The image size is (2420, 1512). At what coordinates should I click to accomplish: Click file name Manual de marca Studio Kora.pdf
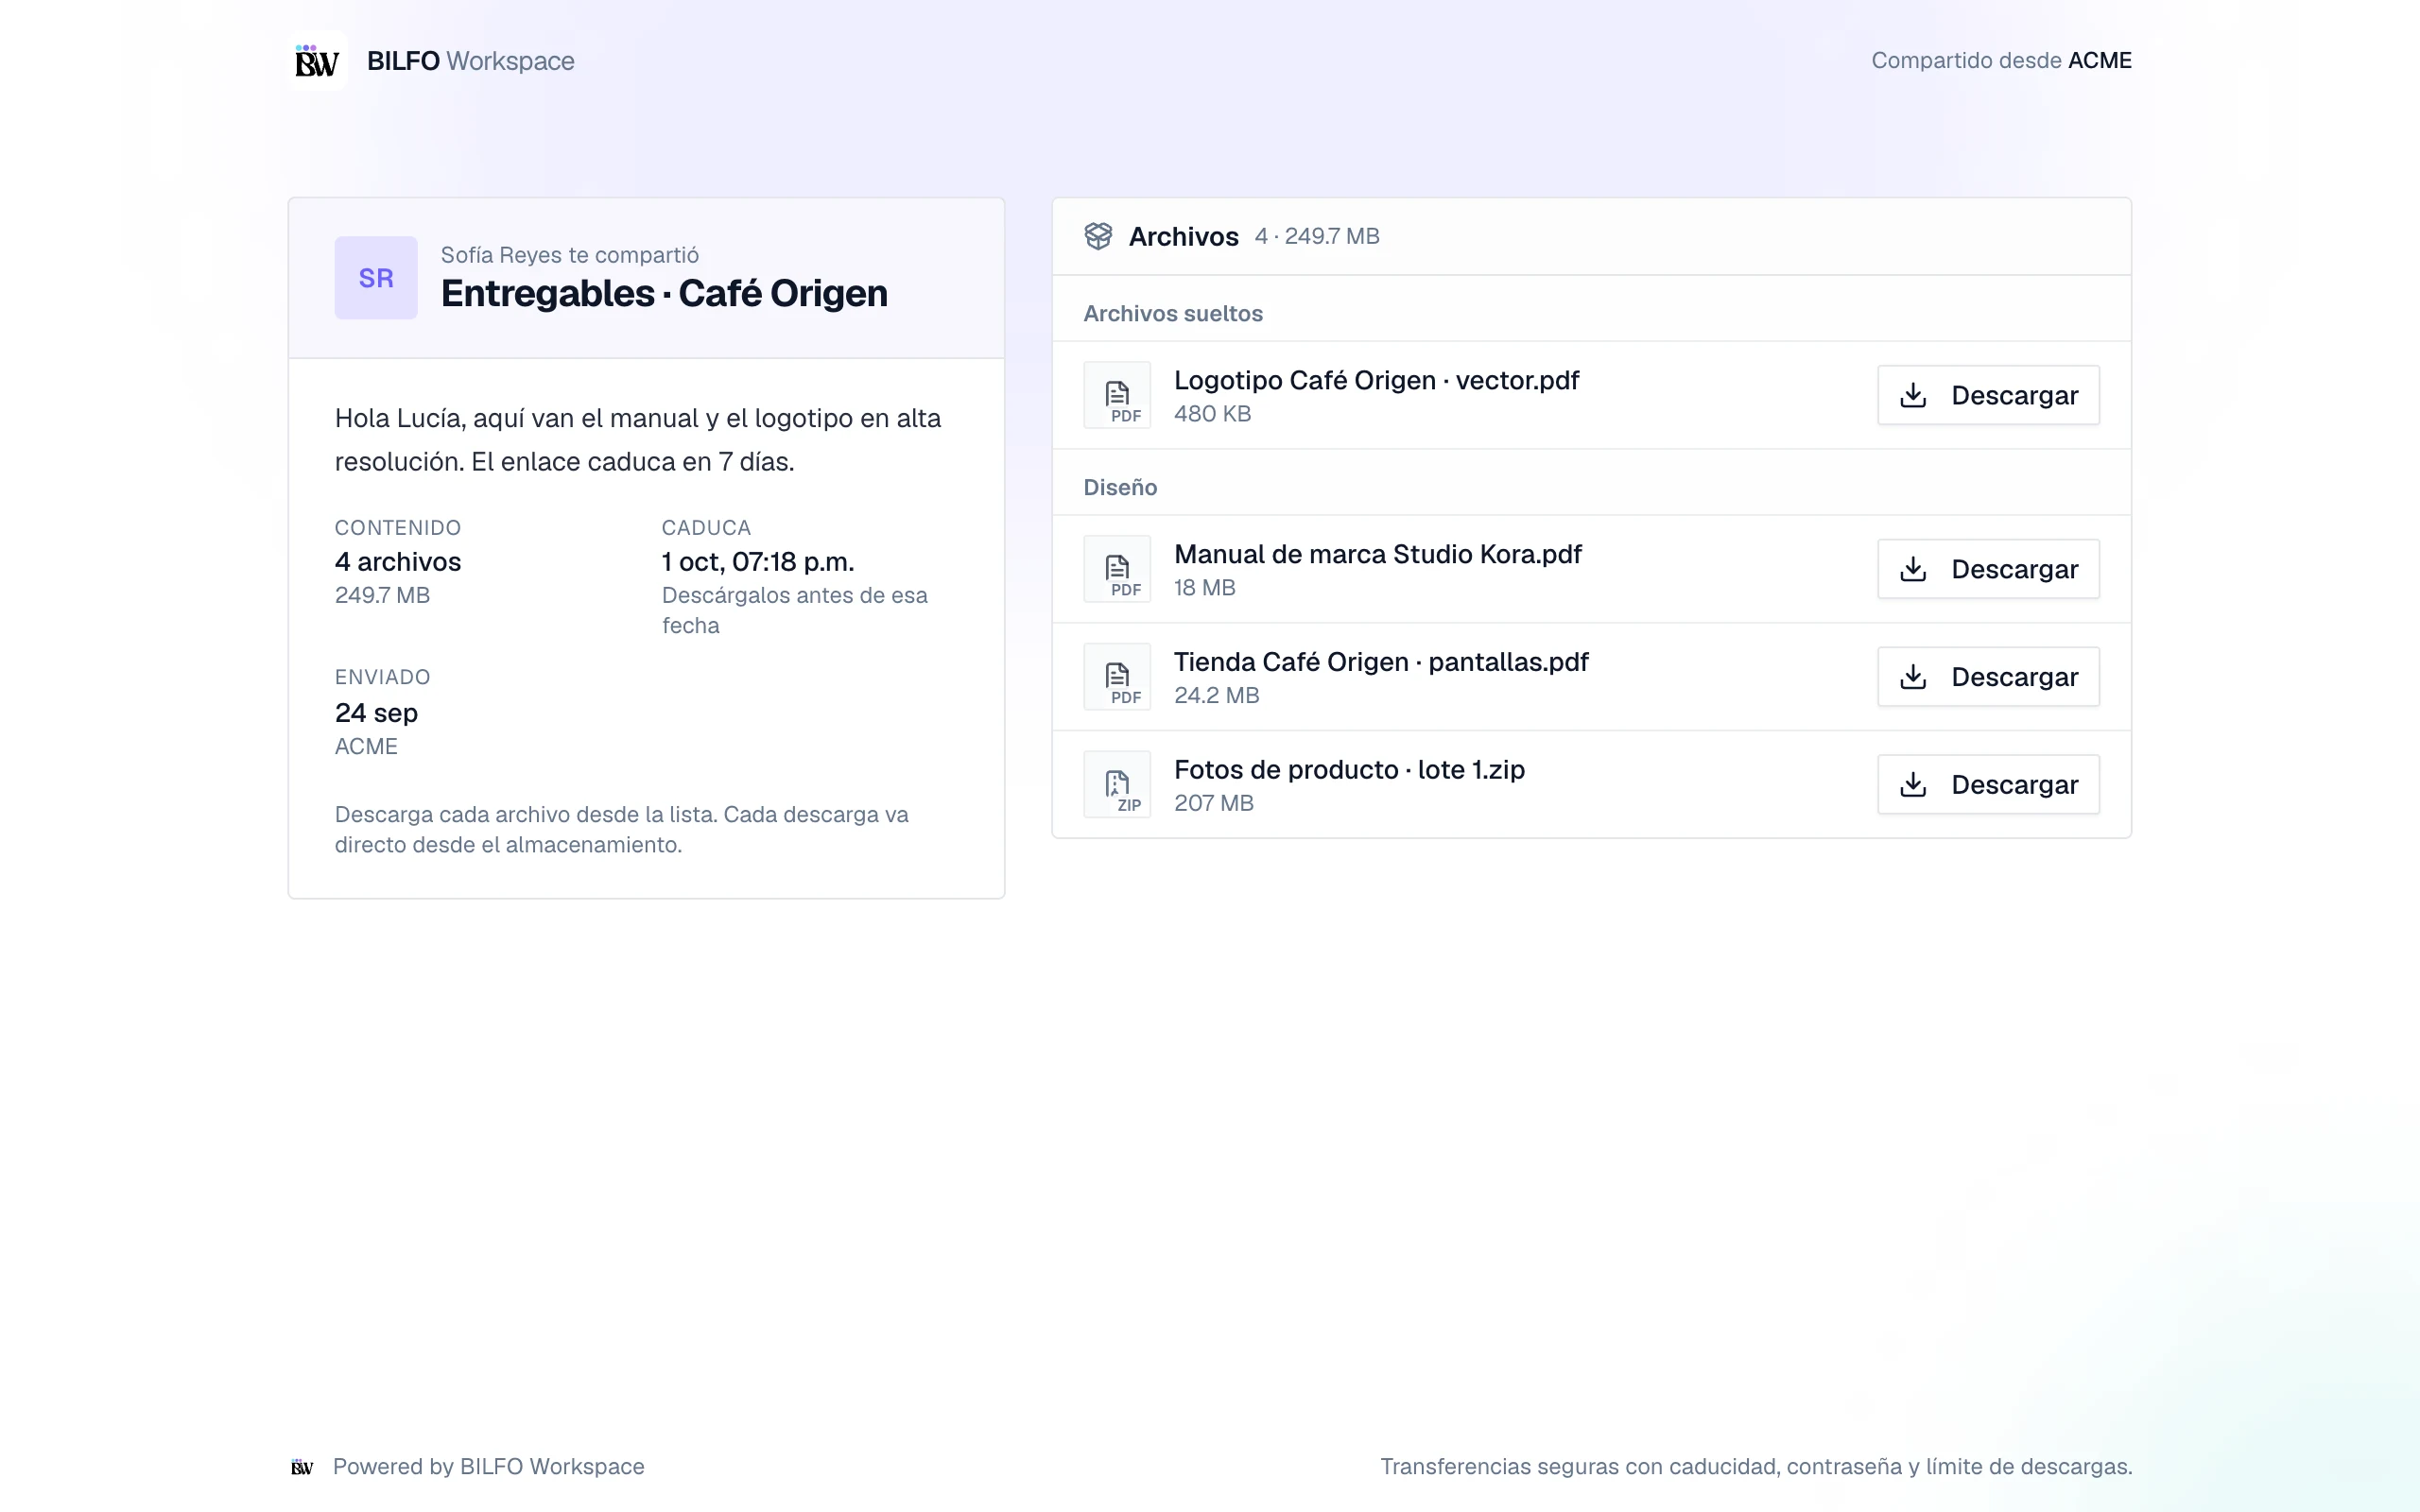point(1377,554)
